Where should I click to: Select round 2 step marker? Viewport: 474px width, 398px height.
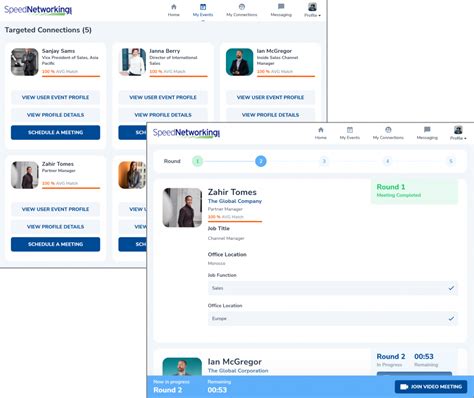tap(261, 161)
